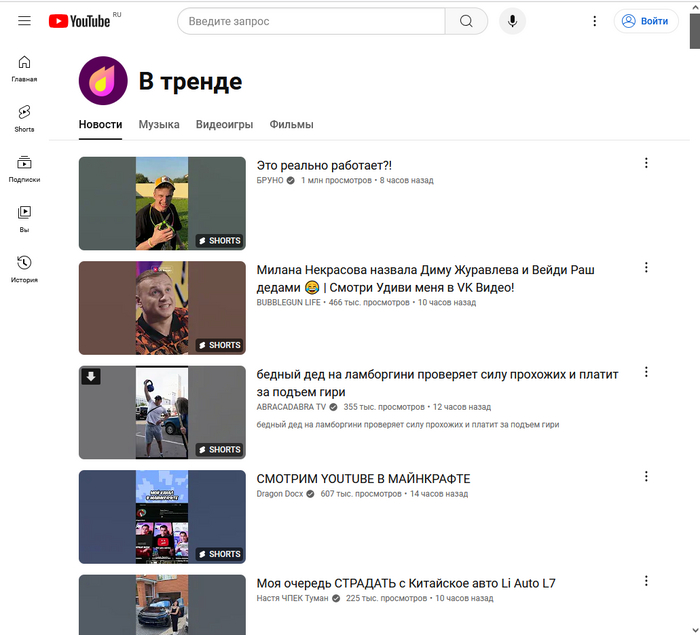700x635 pixels.
Task: Open thumbnail of бедный дед на ламборгини
Action: [x=162, y=412]
